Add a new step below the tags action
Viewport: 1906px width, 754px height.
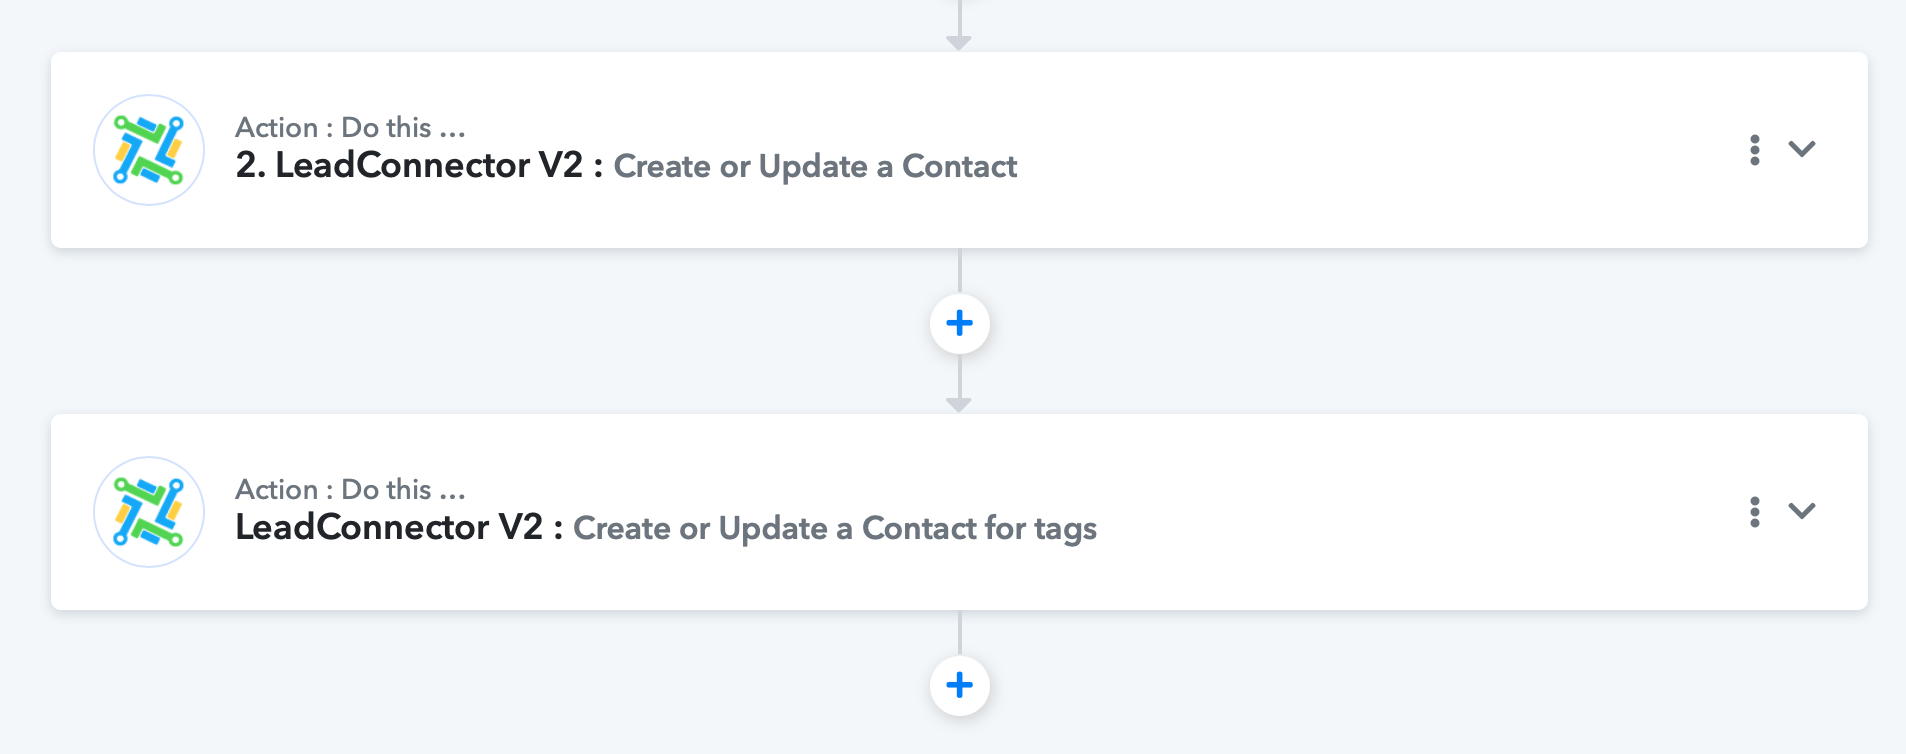(960, 685)
